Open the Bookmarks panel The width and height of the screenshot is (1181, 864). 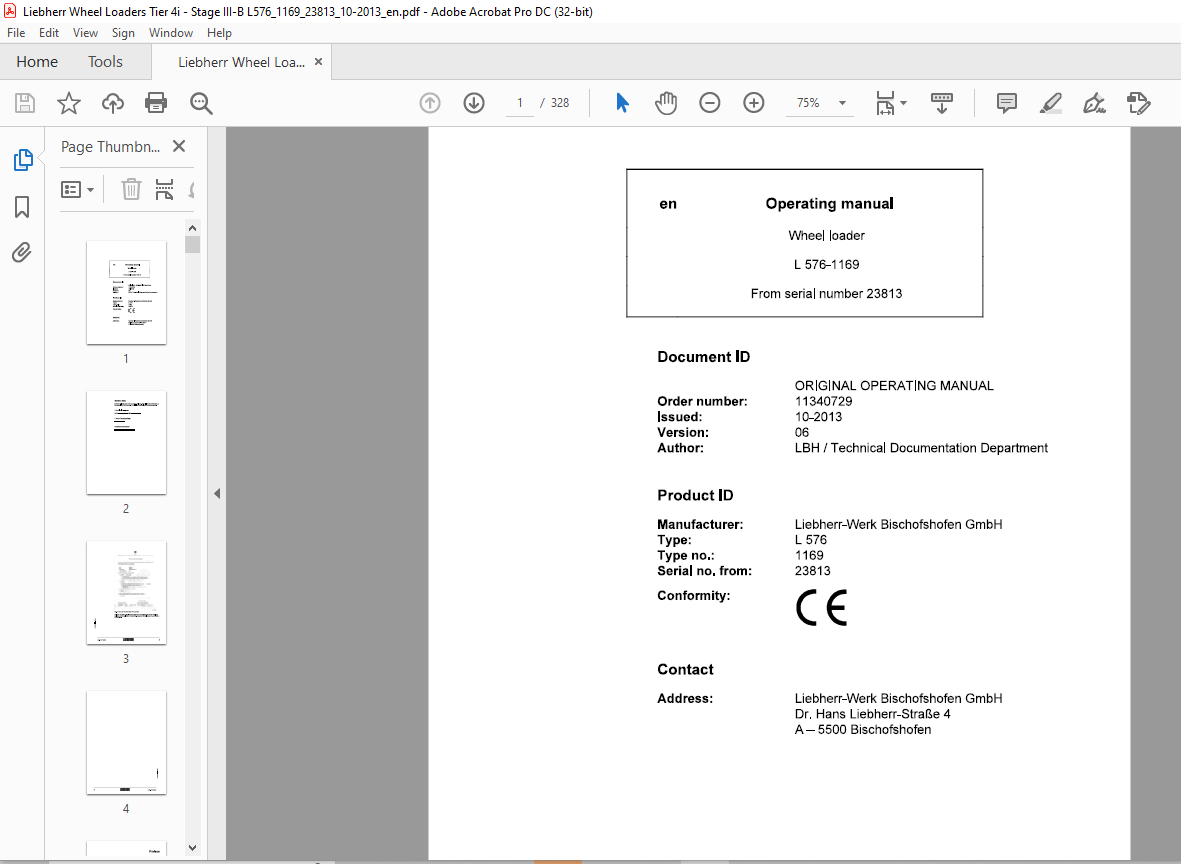pyautogui.click(x=22, y=206)
